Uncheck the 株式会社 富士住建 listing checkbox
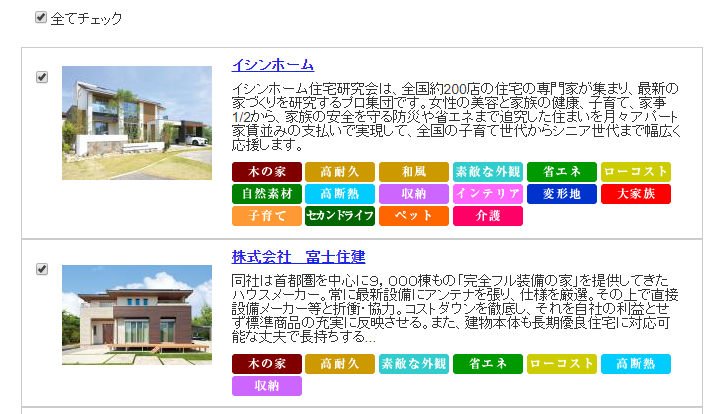 pos(42,269)
